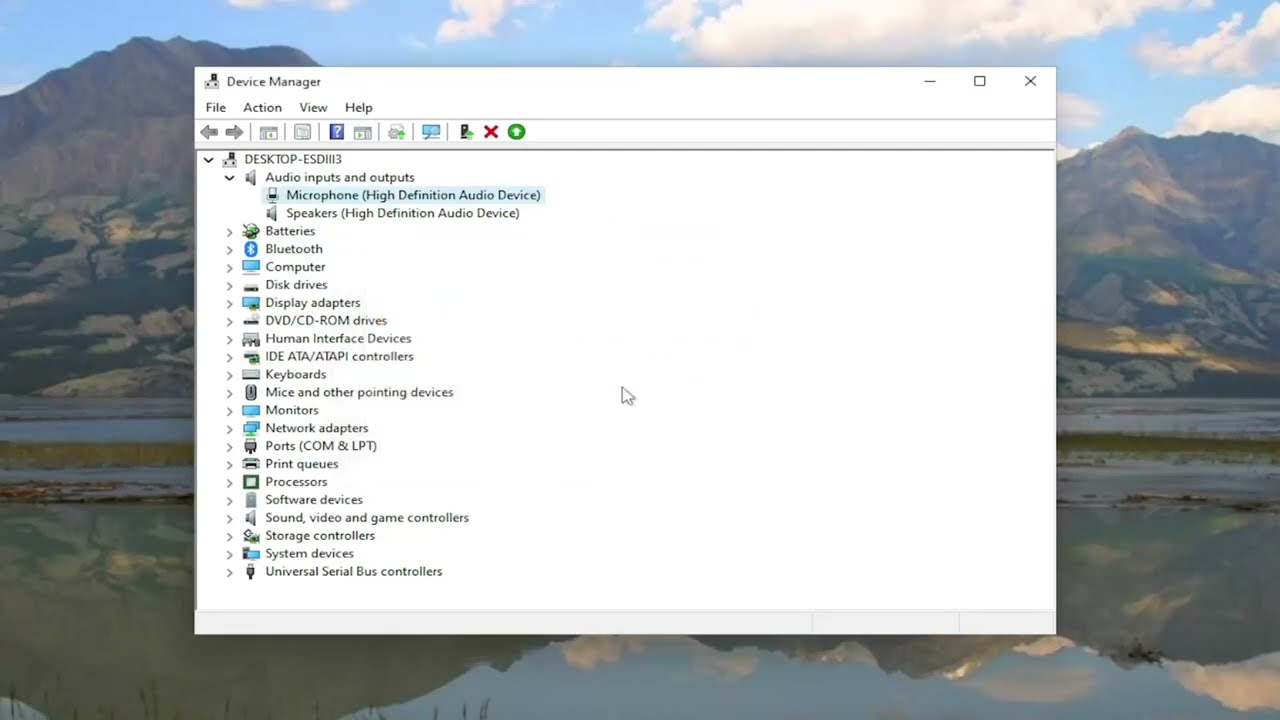This screenshot has height=720, width=1280.
Task: Click the Monitors category icon
Action: [251, 411]
